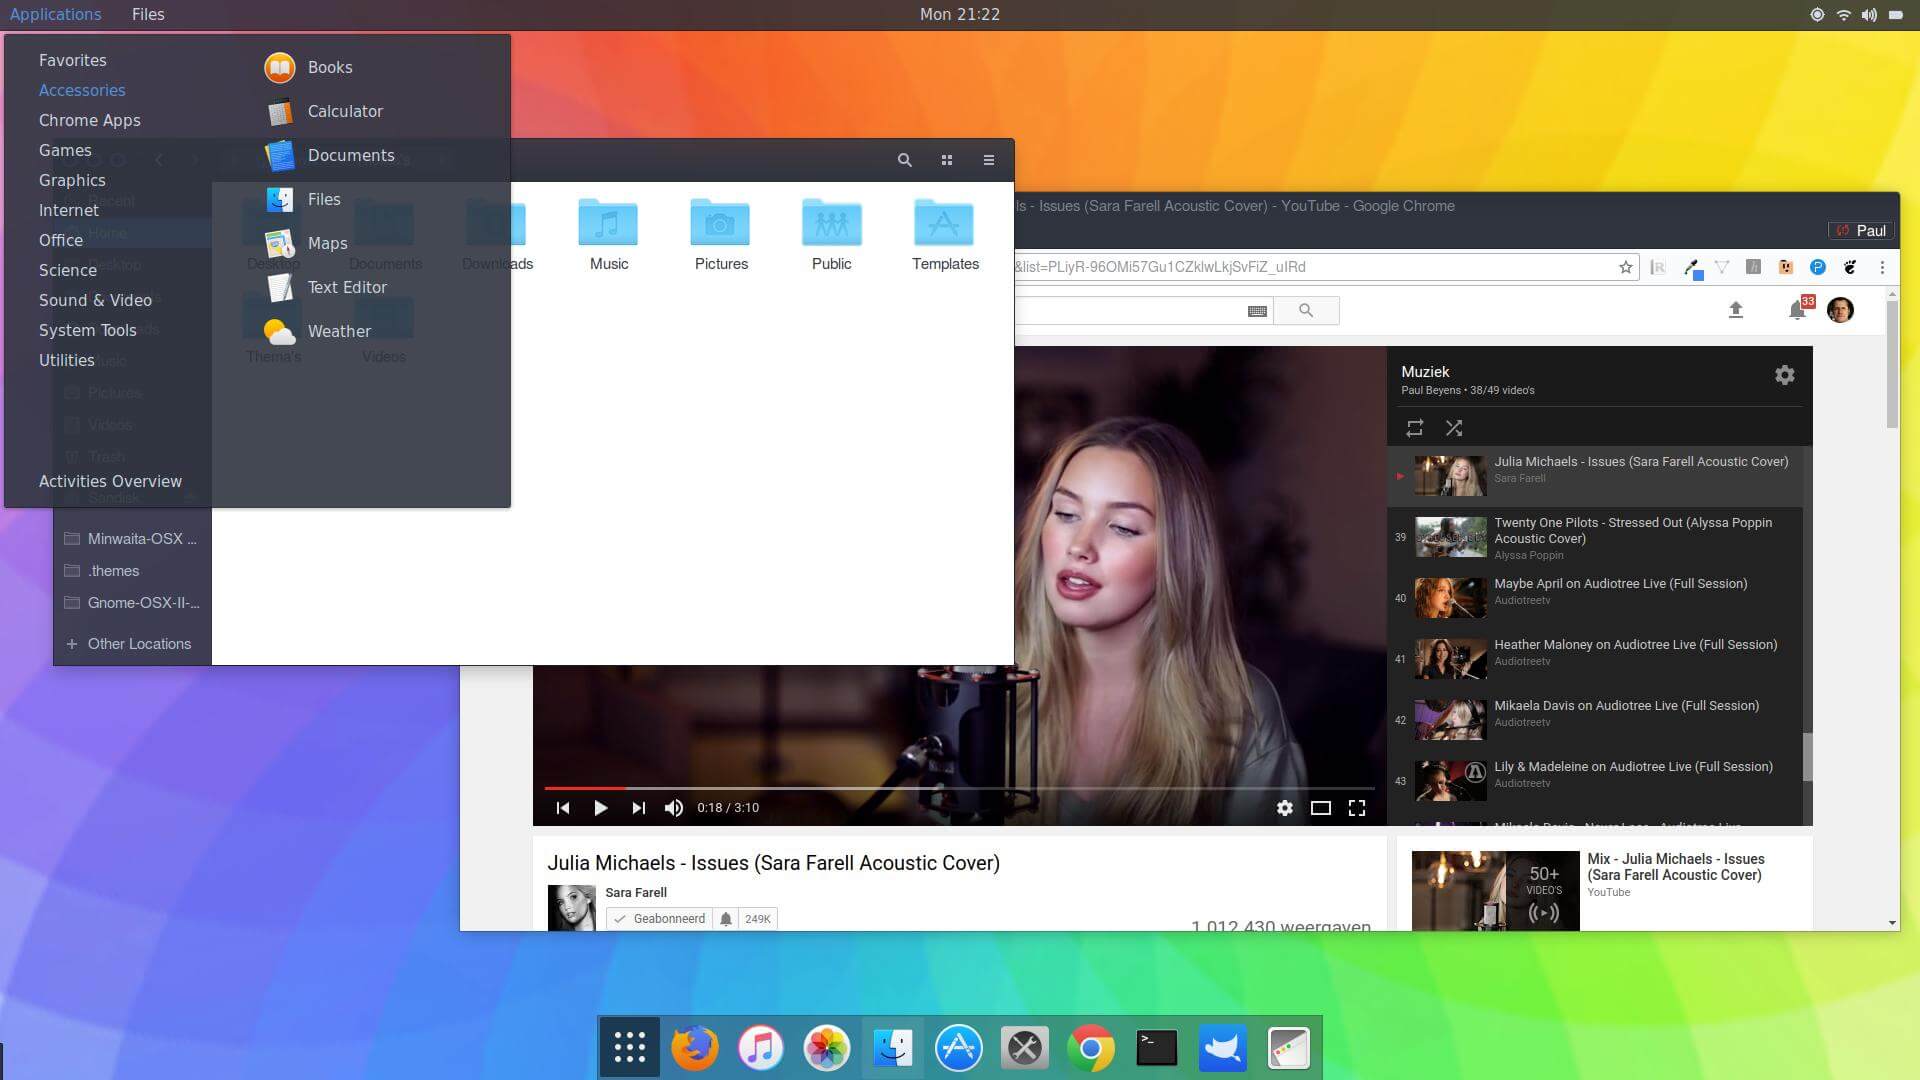1920x1080 pixels.
Task: Open the Maps application
Action: (326, 243)
